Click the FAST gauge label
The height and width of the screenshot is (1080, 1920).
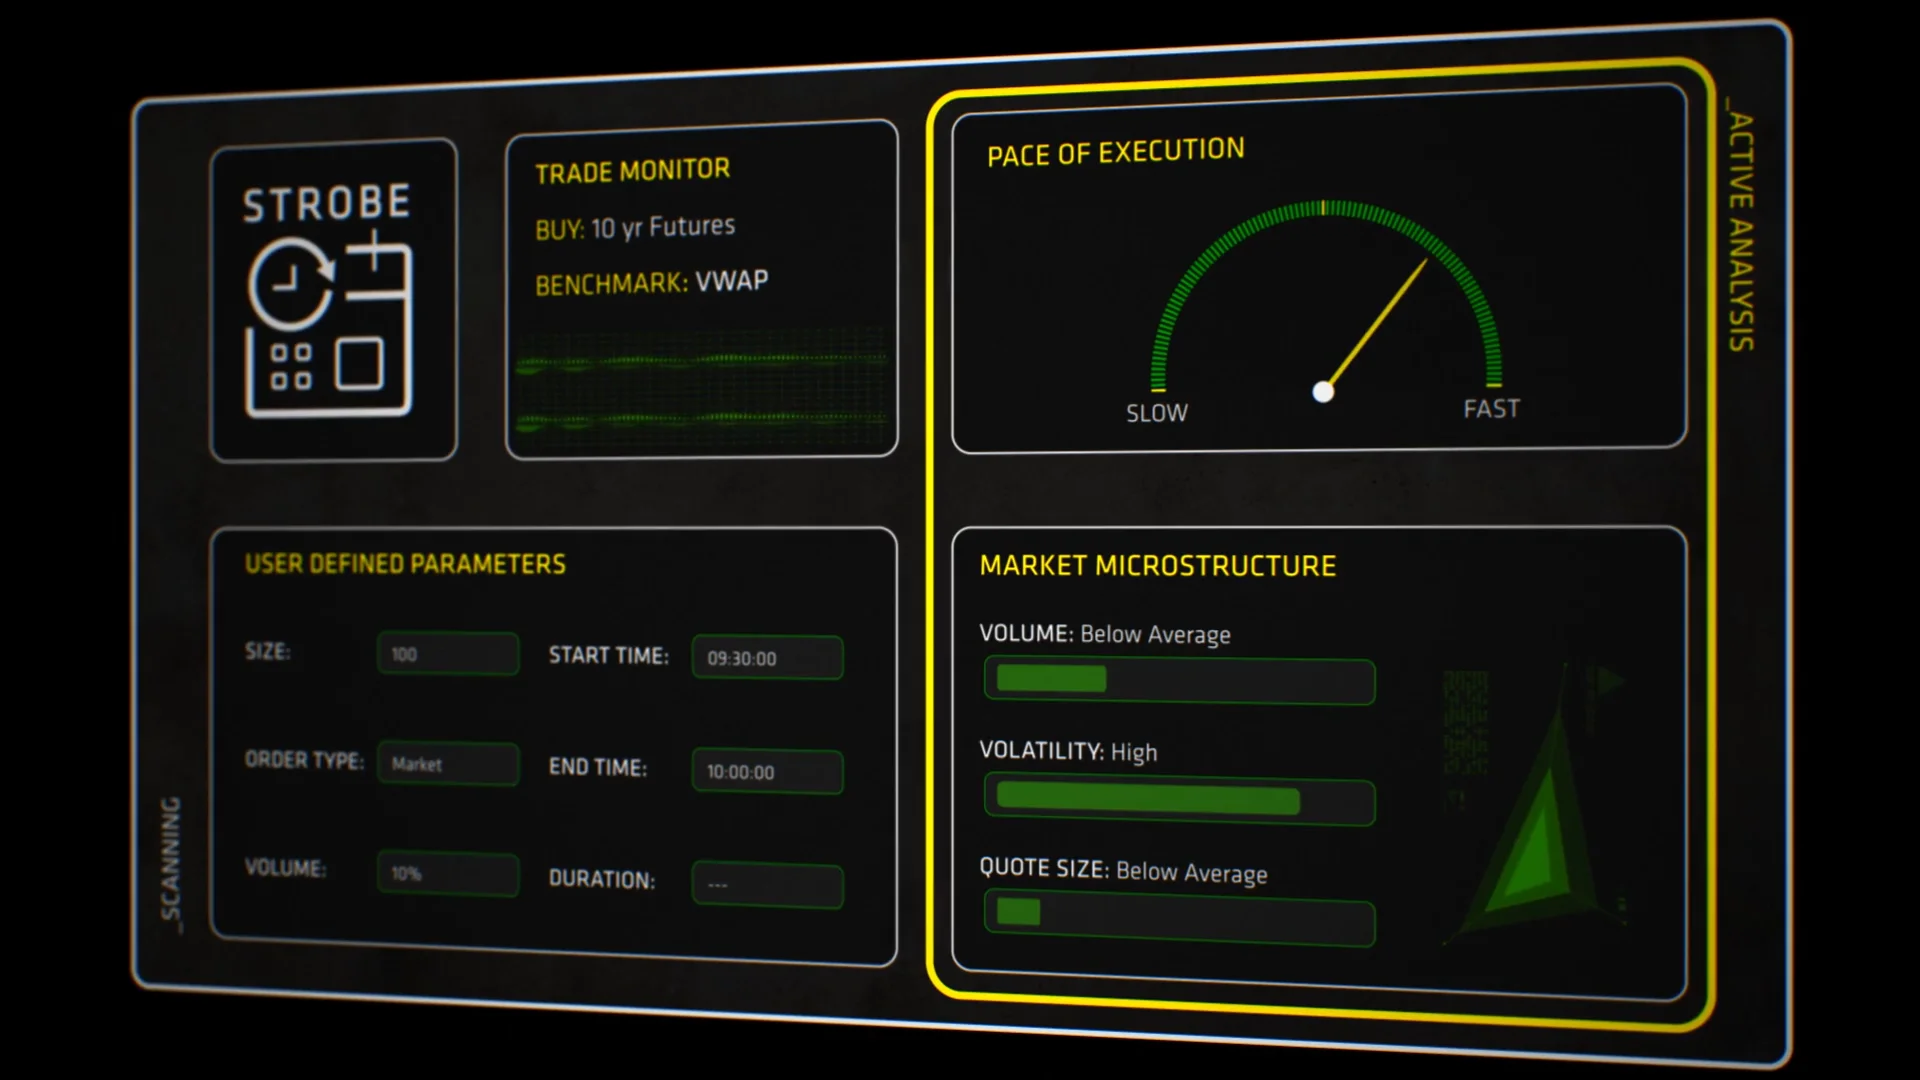1491,409
